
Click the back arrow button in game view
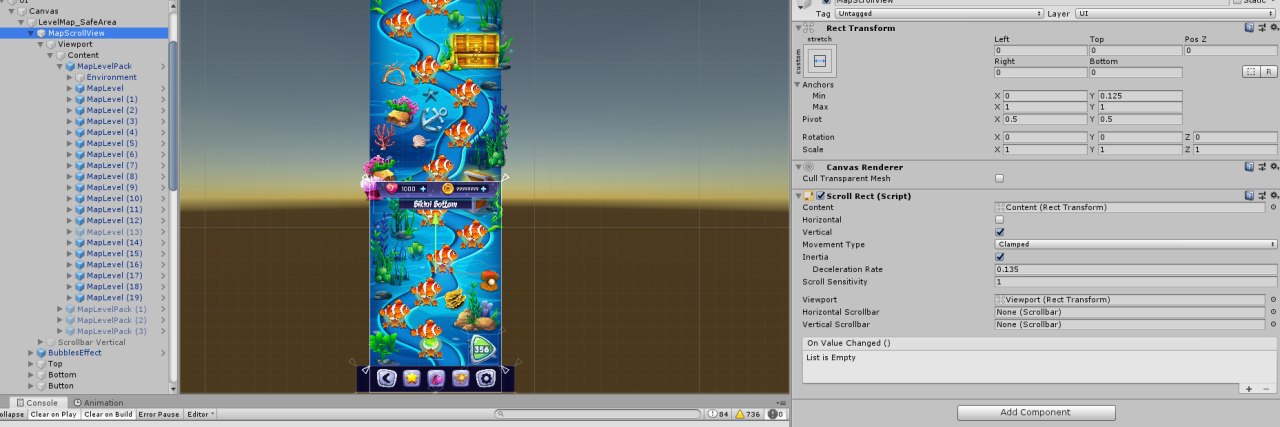(386, 378)
